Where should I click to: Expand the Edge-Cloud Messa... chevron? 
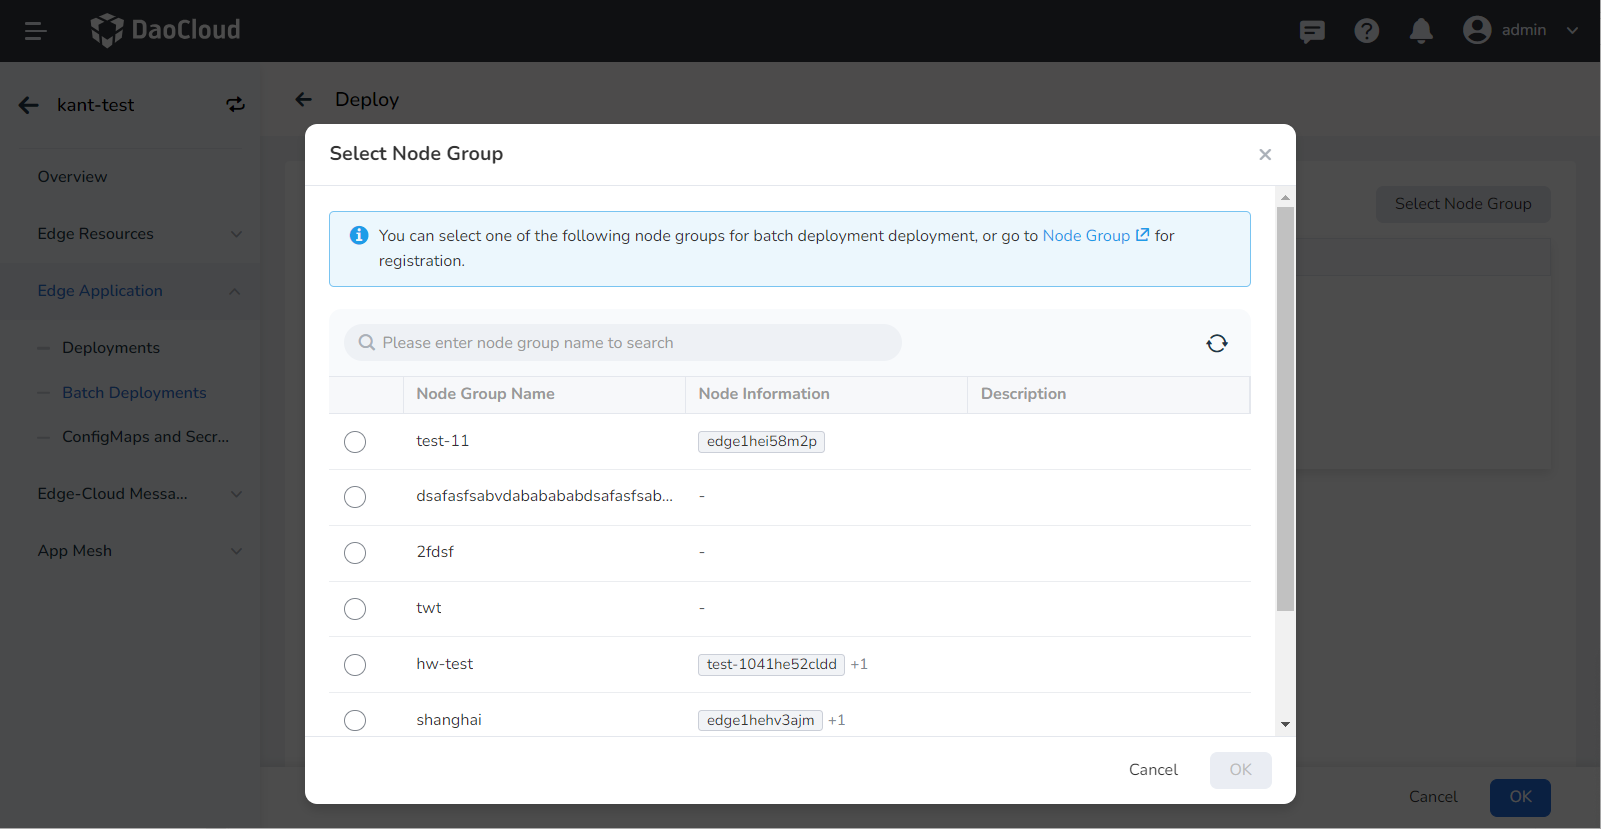236,494
